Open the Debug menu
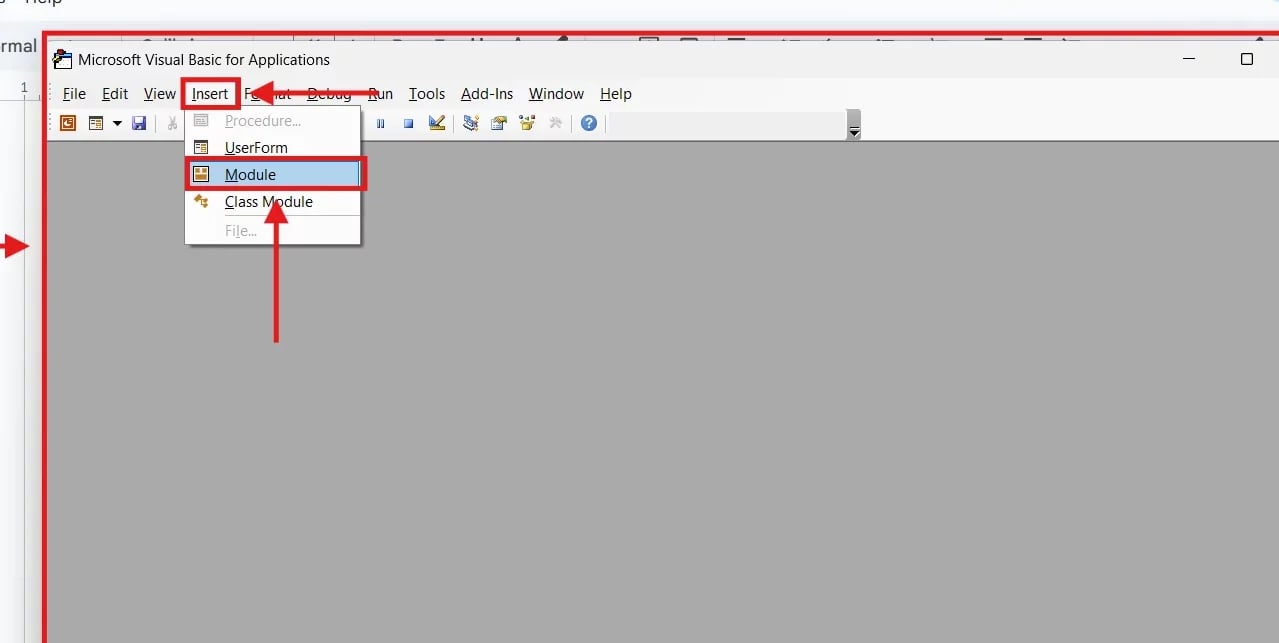 click(x=329, y=93)
